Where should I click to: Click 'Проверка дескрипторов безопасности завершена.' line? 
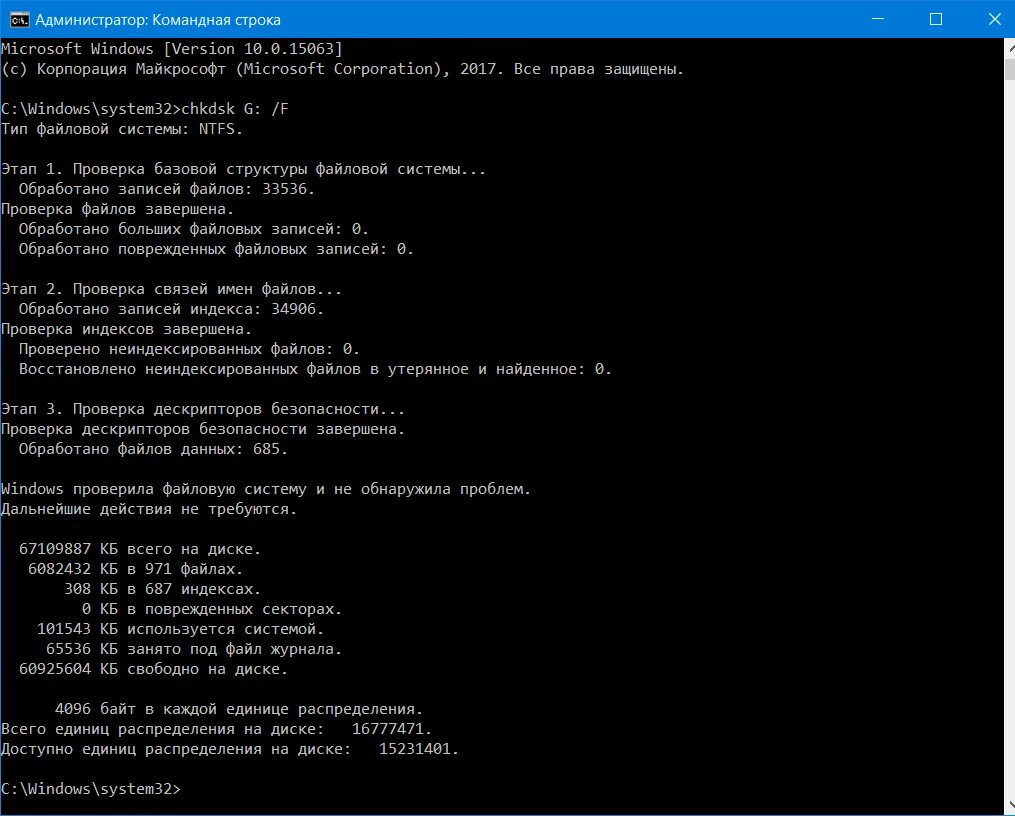(203, 429)
